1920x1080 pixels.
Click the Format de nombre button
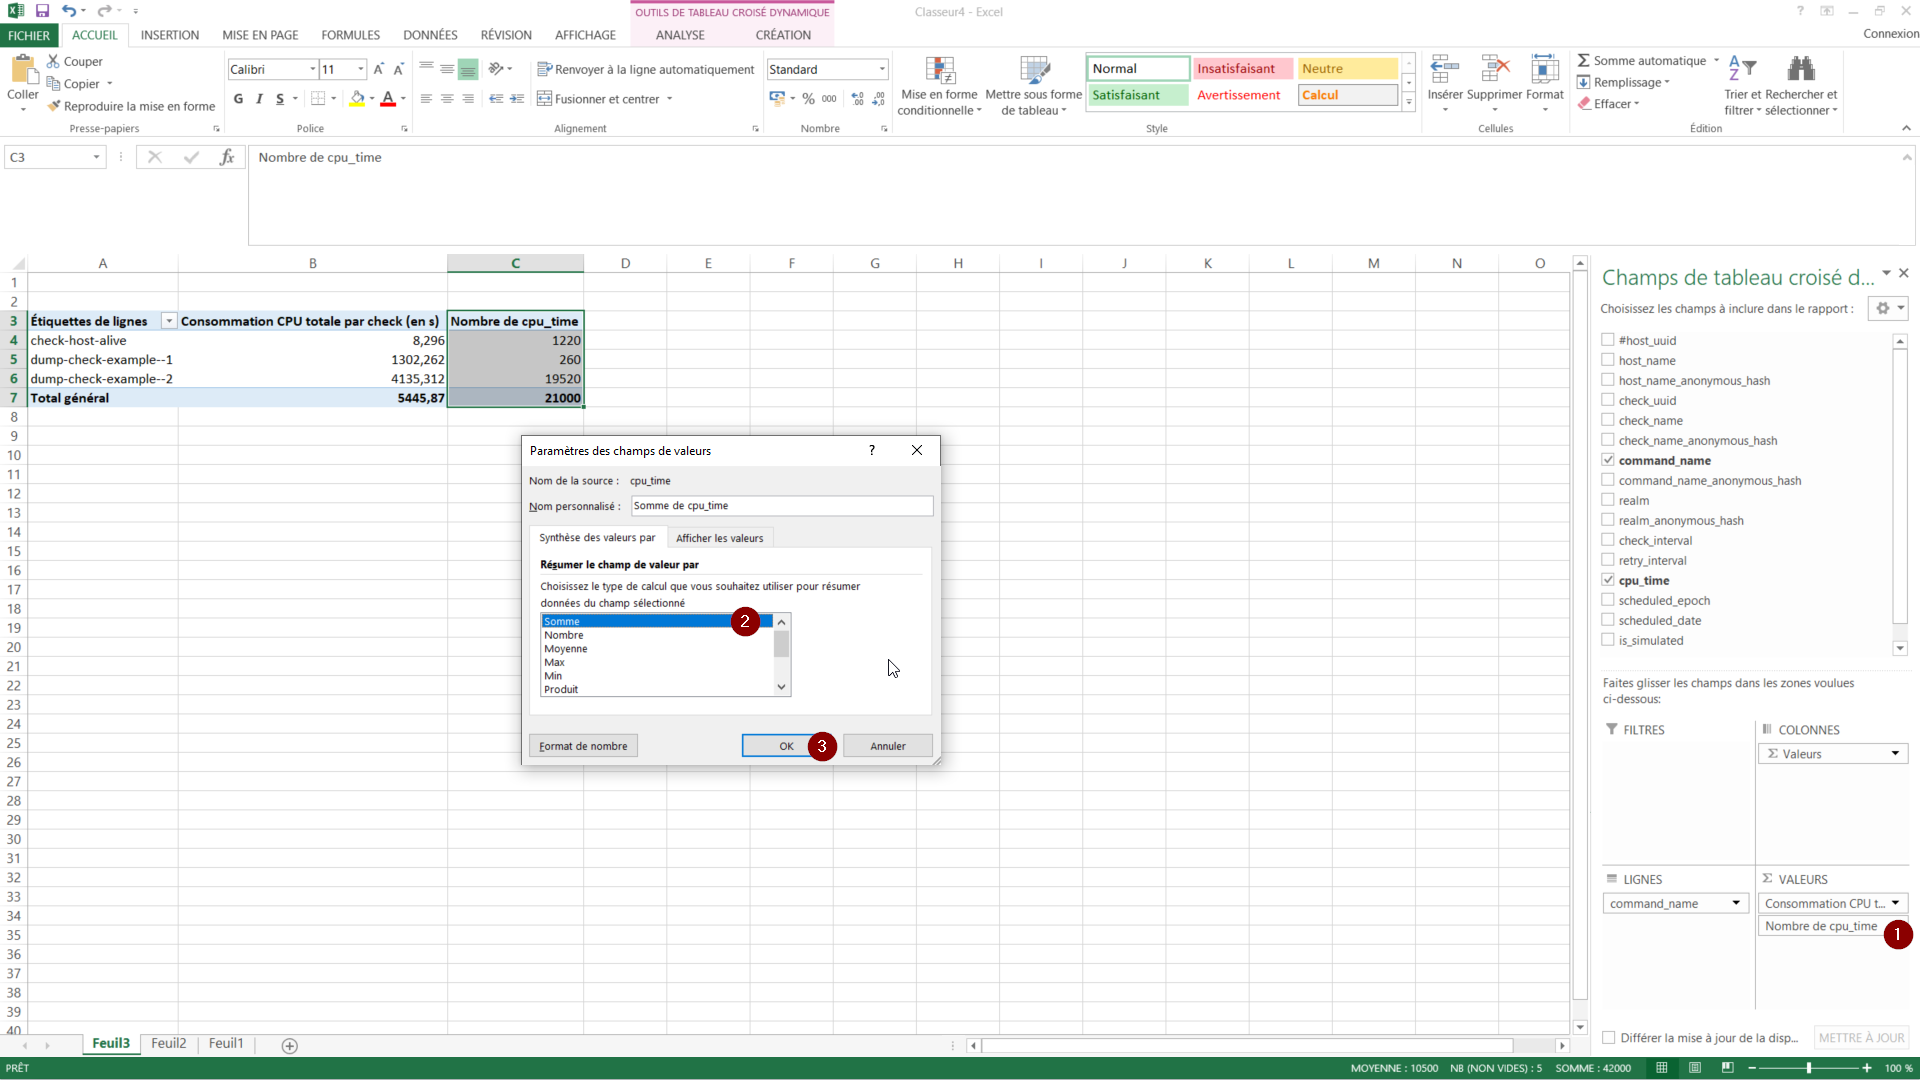pyautogui.click(x=583, y=746)
